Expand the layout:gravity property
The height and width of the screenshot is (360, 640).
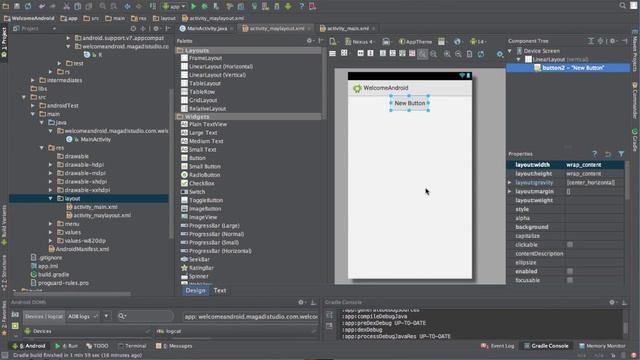tap(510, 182)
